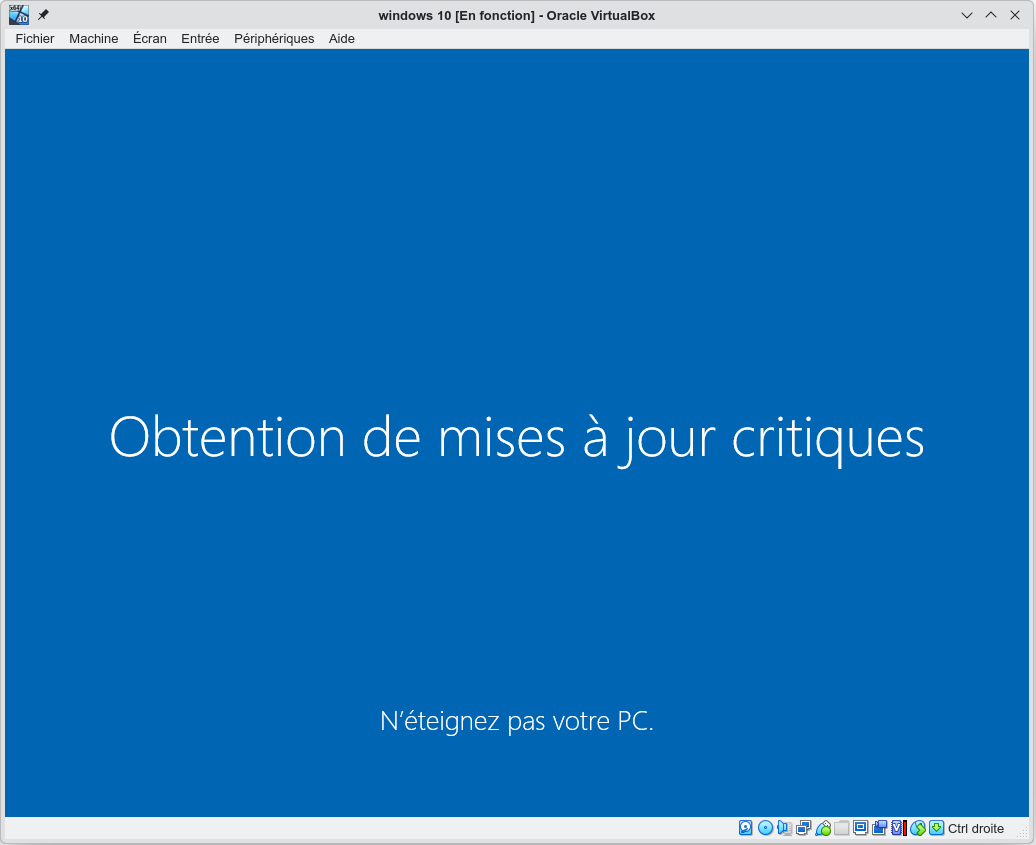
Task: Open the shared folders status icon
Action: click(x=842, y=828)
